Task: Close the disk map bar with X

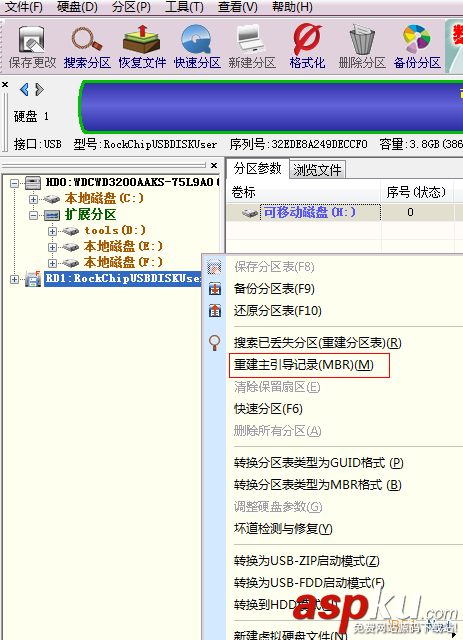Action: point(5,84)
